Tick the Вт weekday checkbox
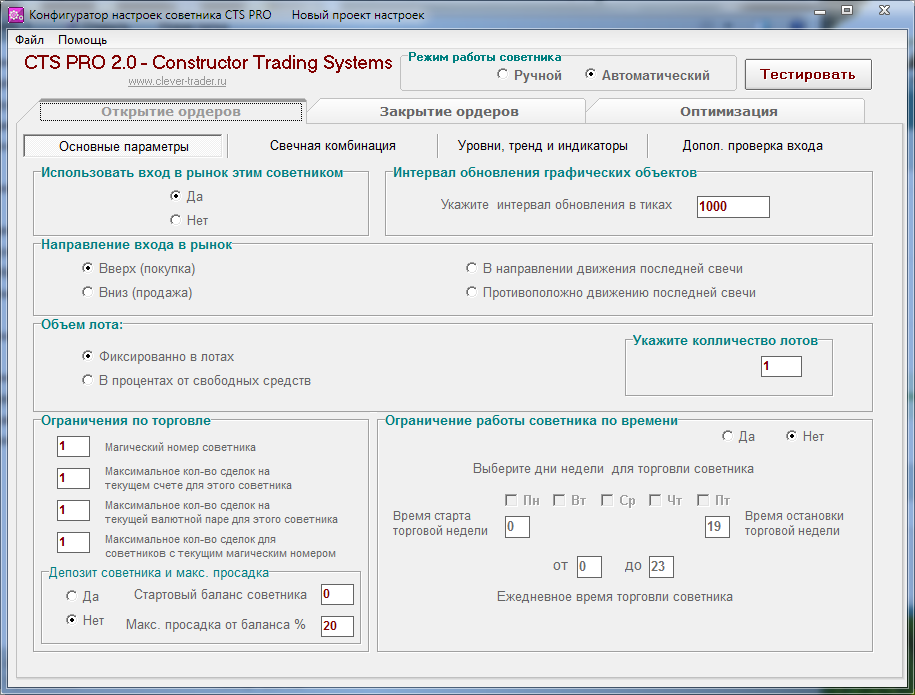Screen dimensions: 915x695 coord(559,500)
